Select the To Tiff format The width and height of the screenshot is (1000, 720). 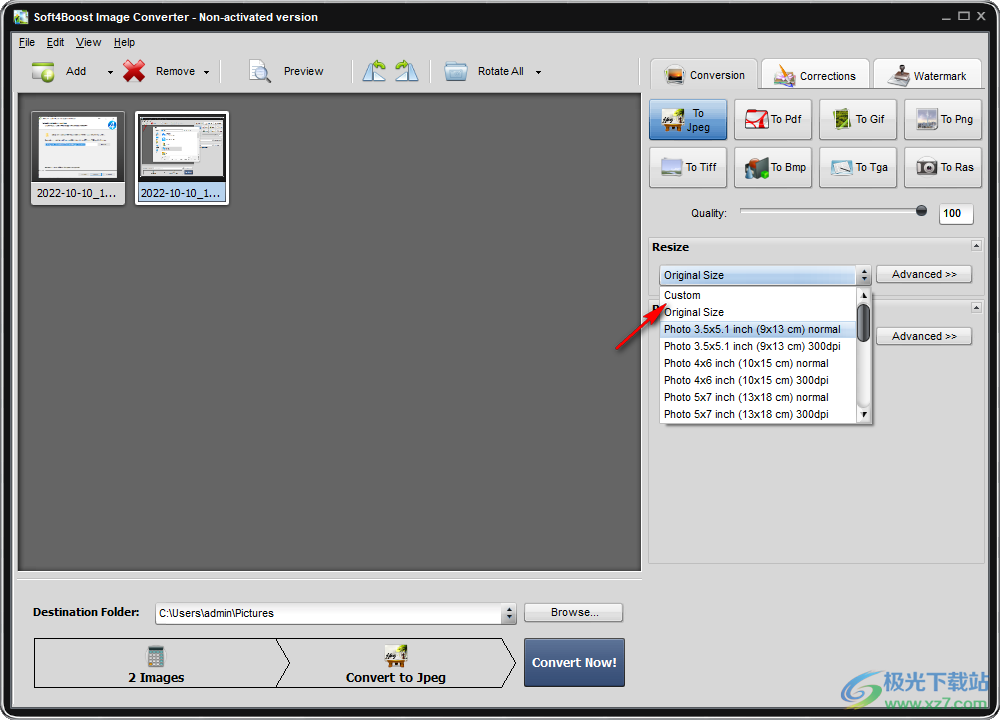(688, 168)
